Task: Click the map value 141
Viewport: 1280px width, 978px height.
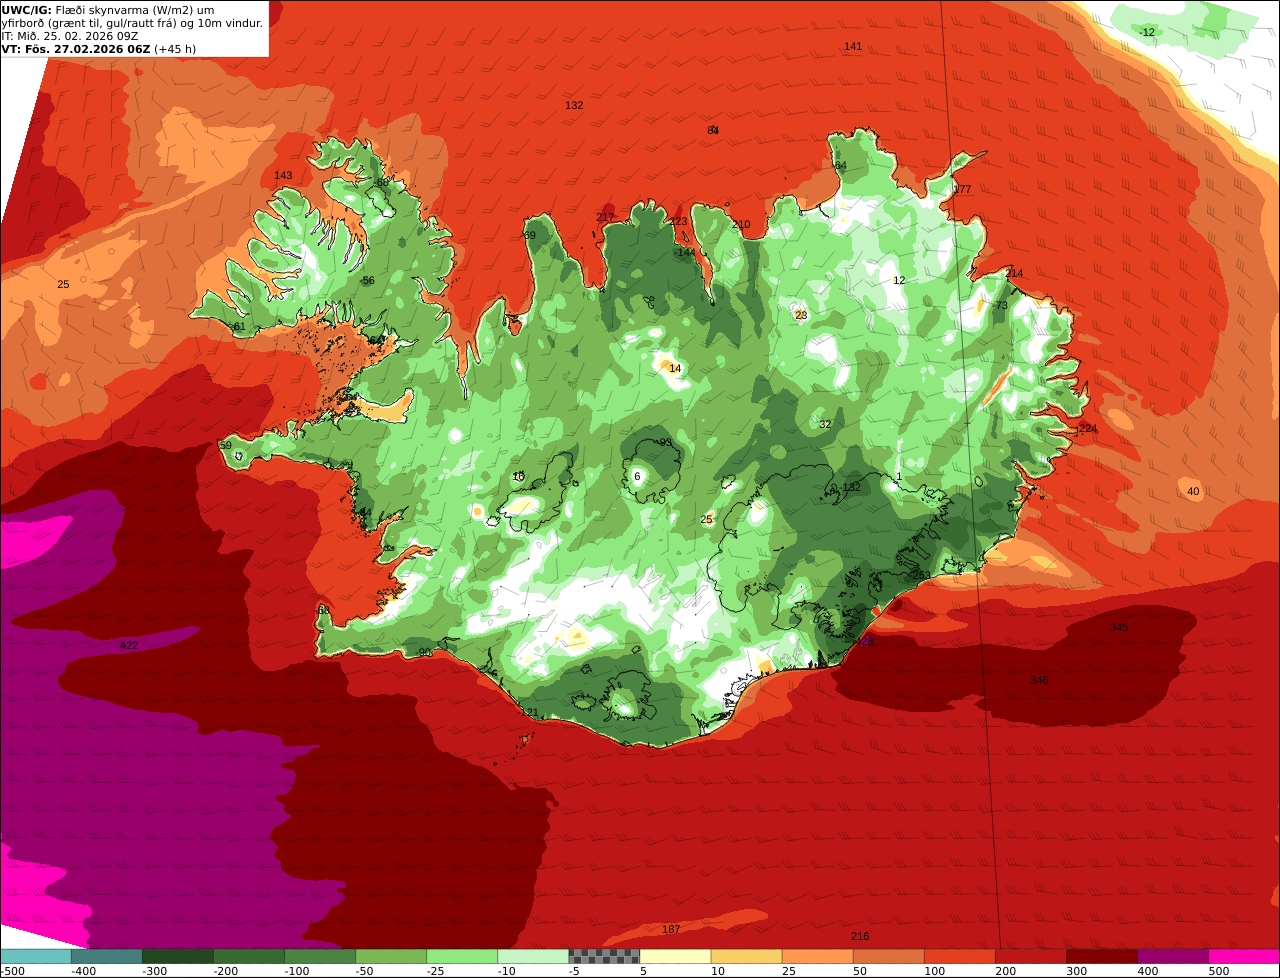Action: (853, 47)
